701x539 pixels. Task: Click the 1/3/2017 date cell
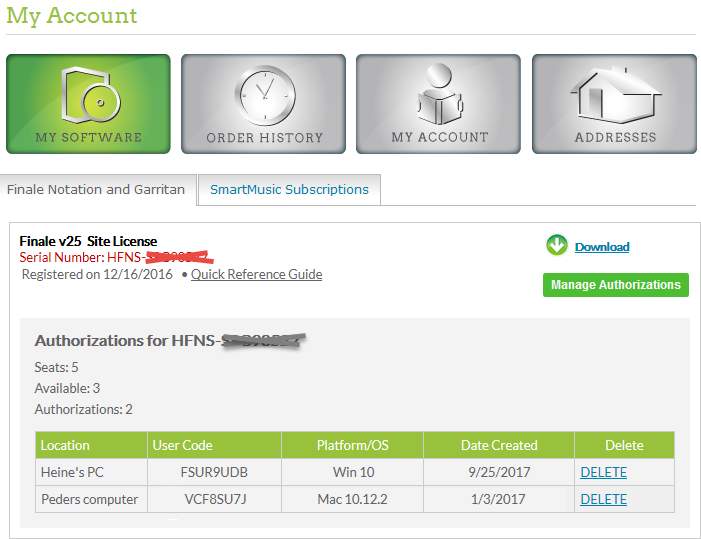(x=499, y=499)
